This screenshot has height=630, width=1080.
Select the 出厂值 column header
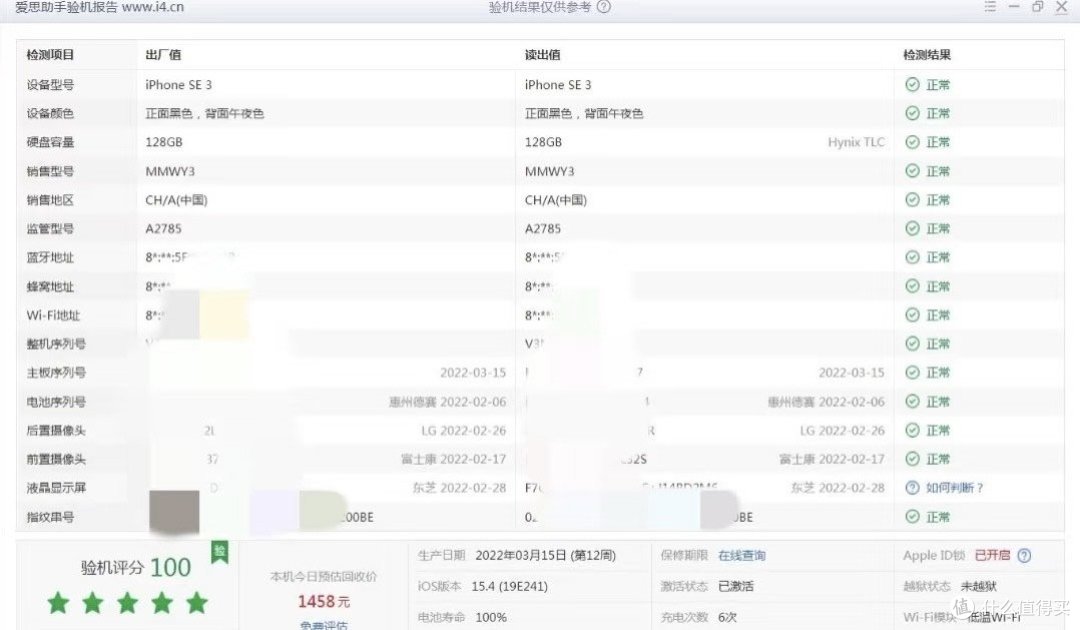[x=163, y=55]
